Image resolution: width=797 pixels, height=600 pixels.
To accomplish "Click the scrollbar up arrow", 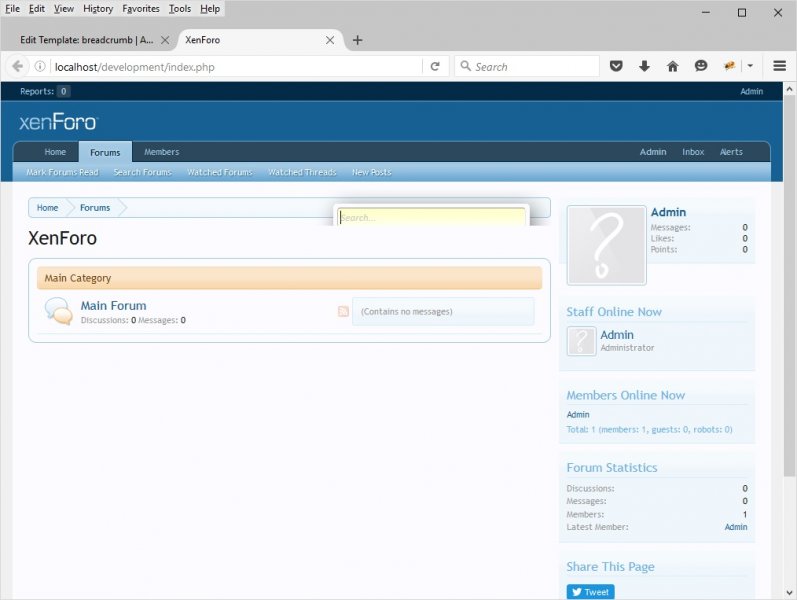I will tap(789, 89).
